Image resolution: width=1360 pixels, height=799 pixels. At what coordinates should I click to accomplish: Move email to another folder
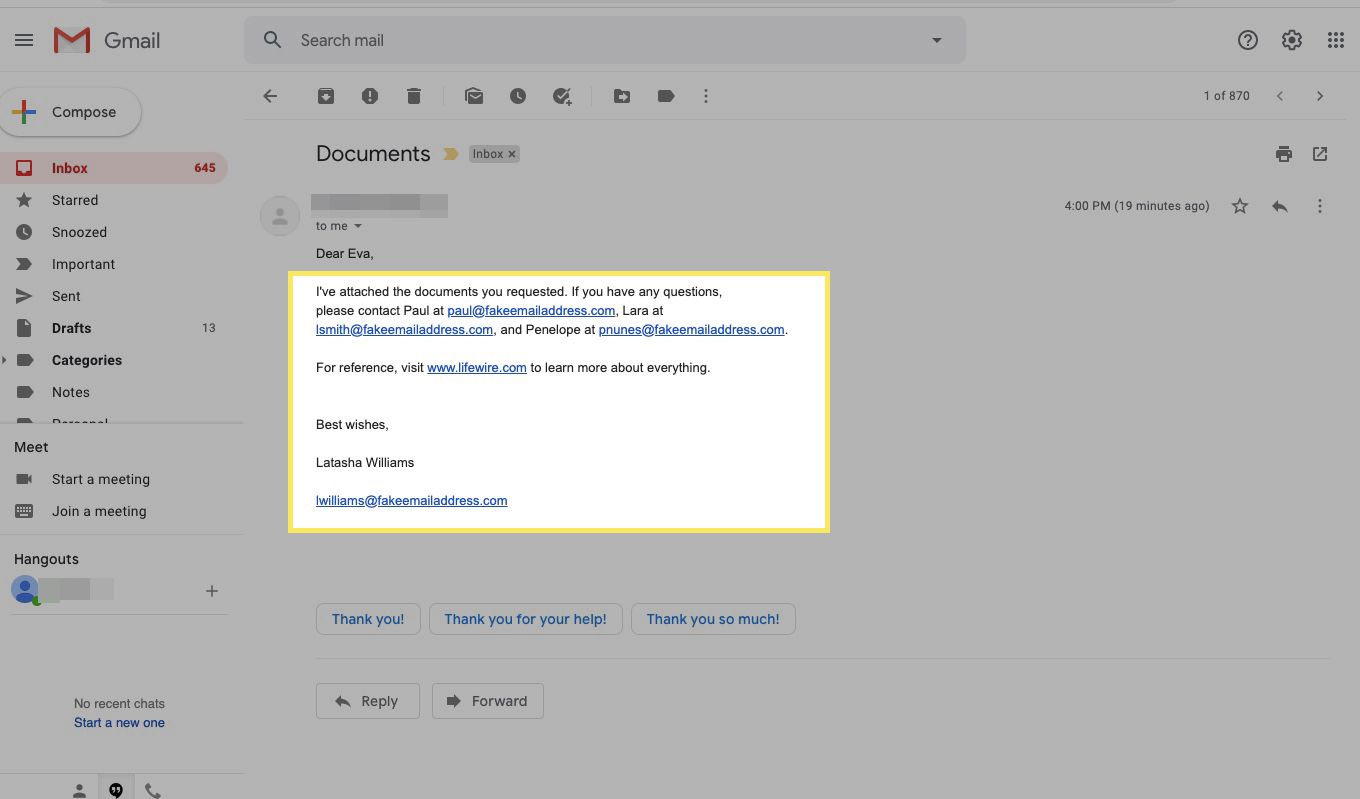point(622,96)
